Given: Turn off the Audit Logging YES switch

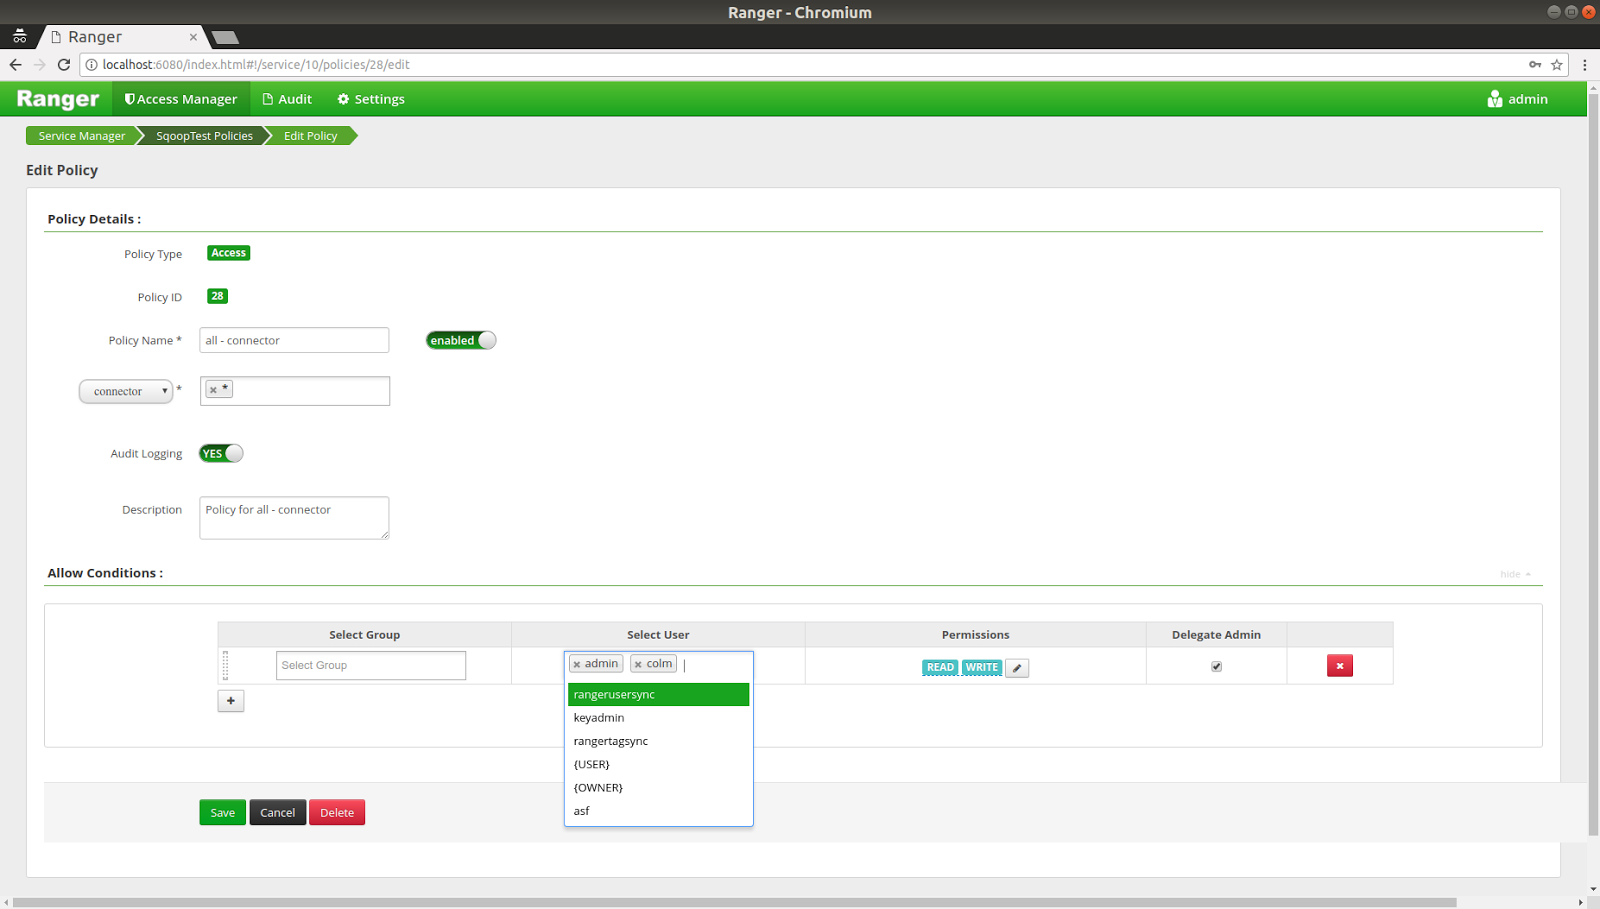Looking at the screenshot, I should (220, 453).
